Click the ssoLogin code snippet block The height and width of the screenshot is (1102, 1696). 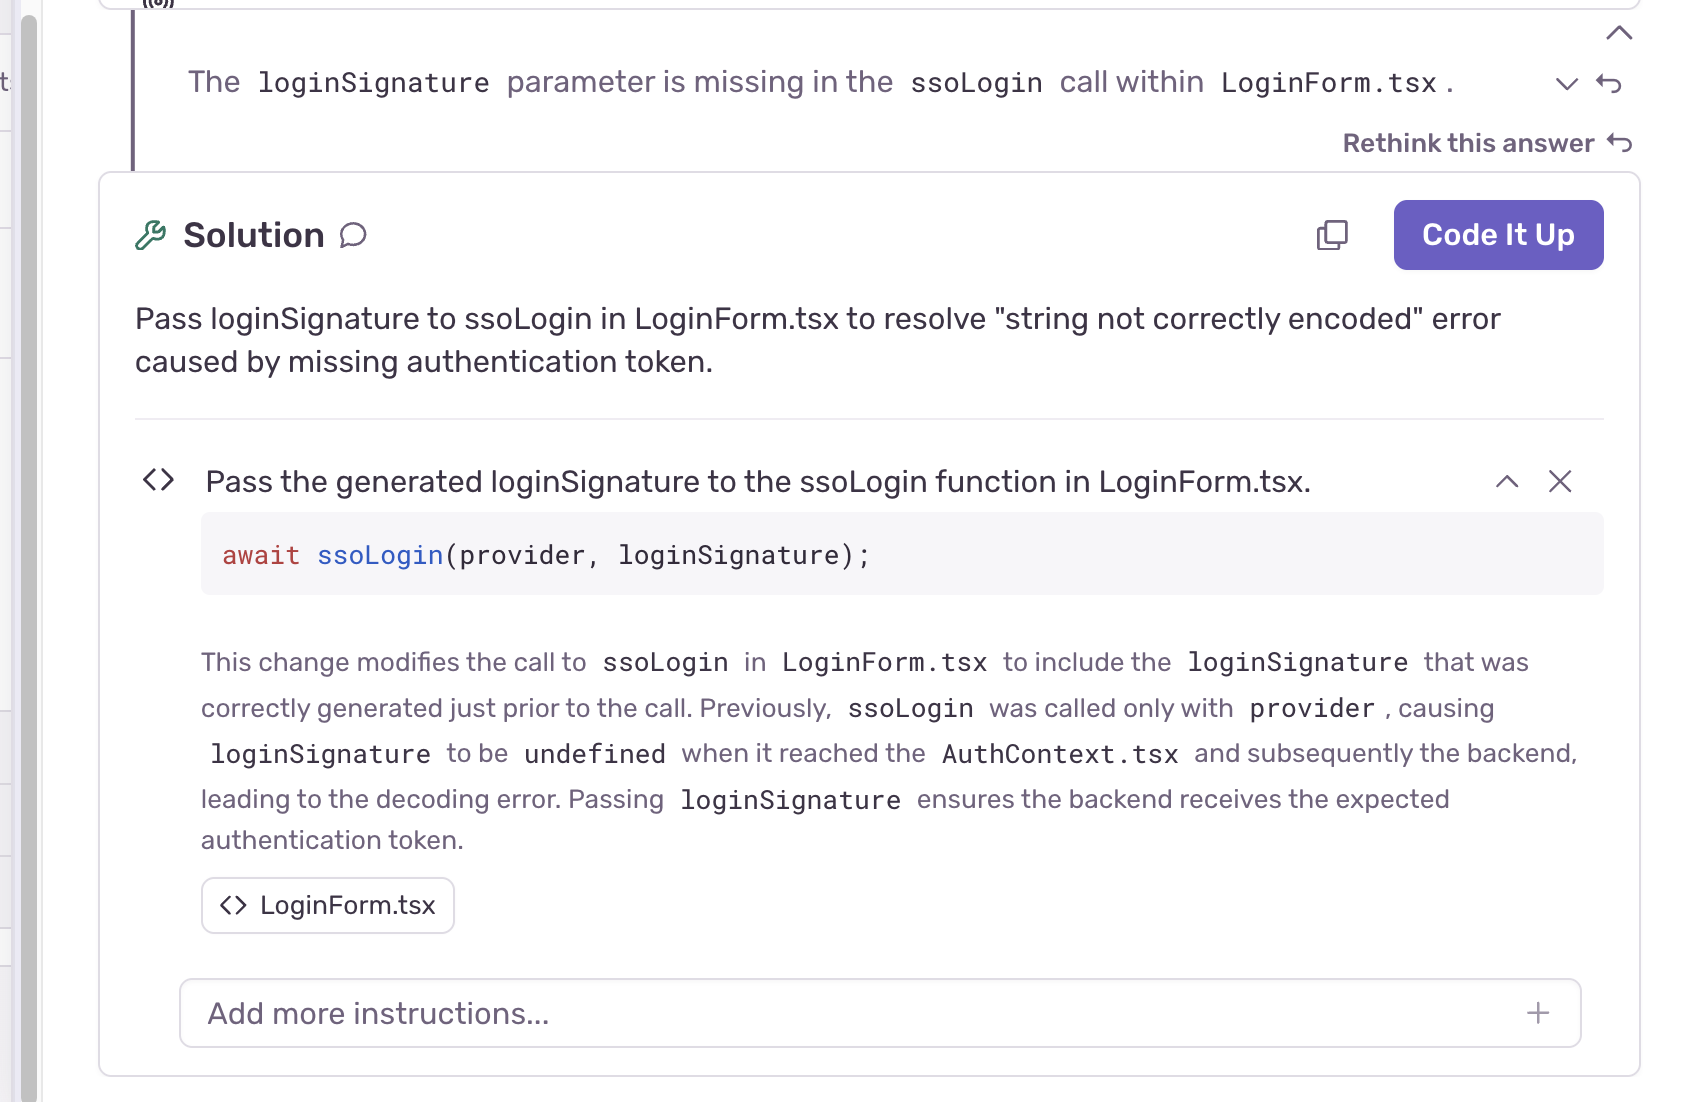tap(902, 554)
